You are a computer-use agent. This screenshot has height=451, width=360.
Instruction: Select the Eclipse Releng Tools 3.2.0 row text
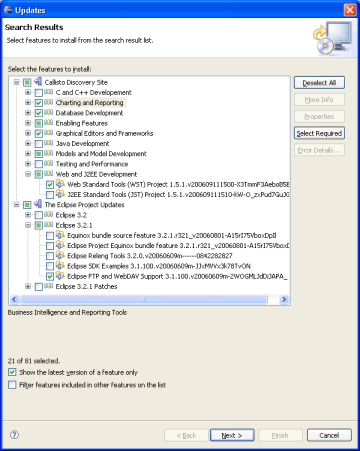pos(150,256)
